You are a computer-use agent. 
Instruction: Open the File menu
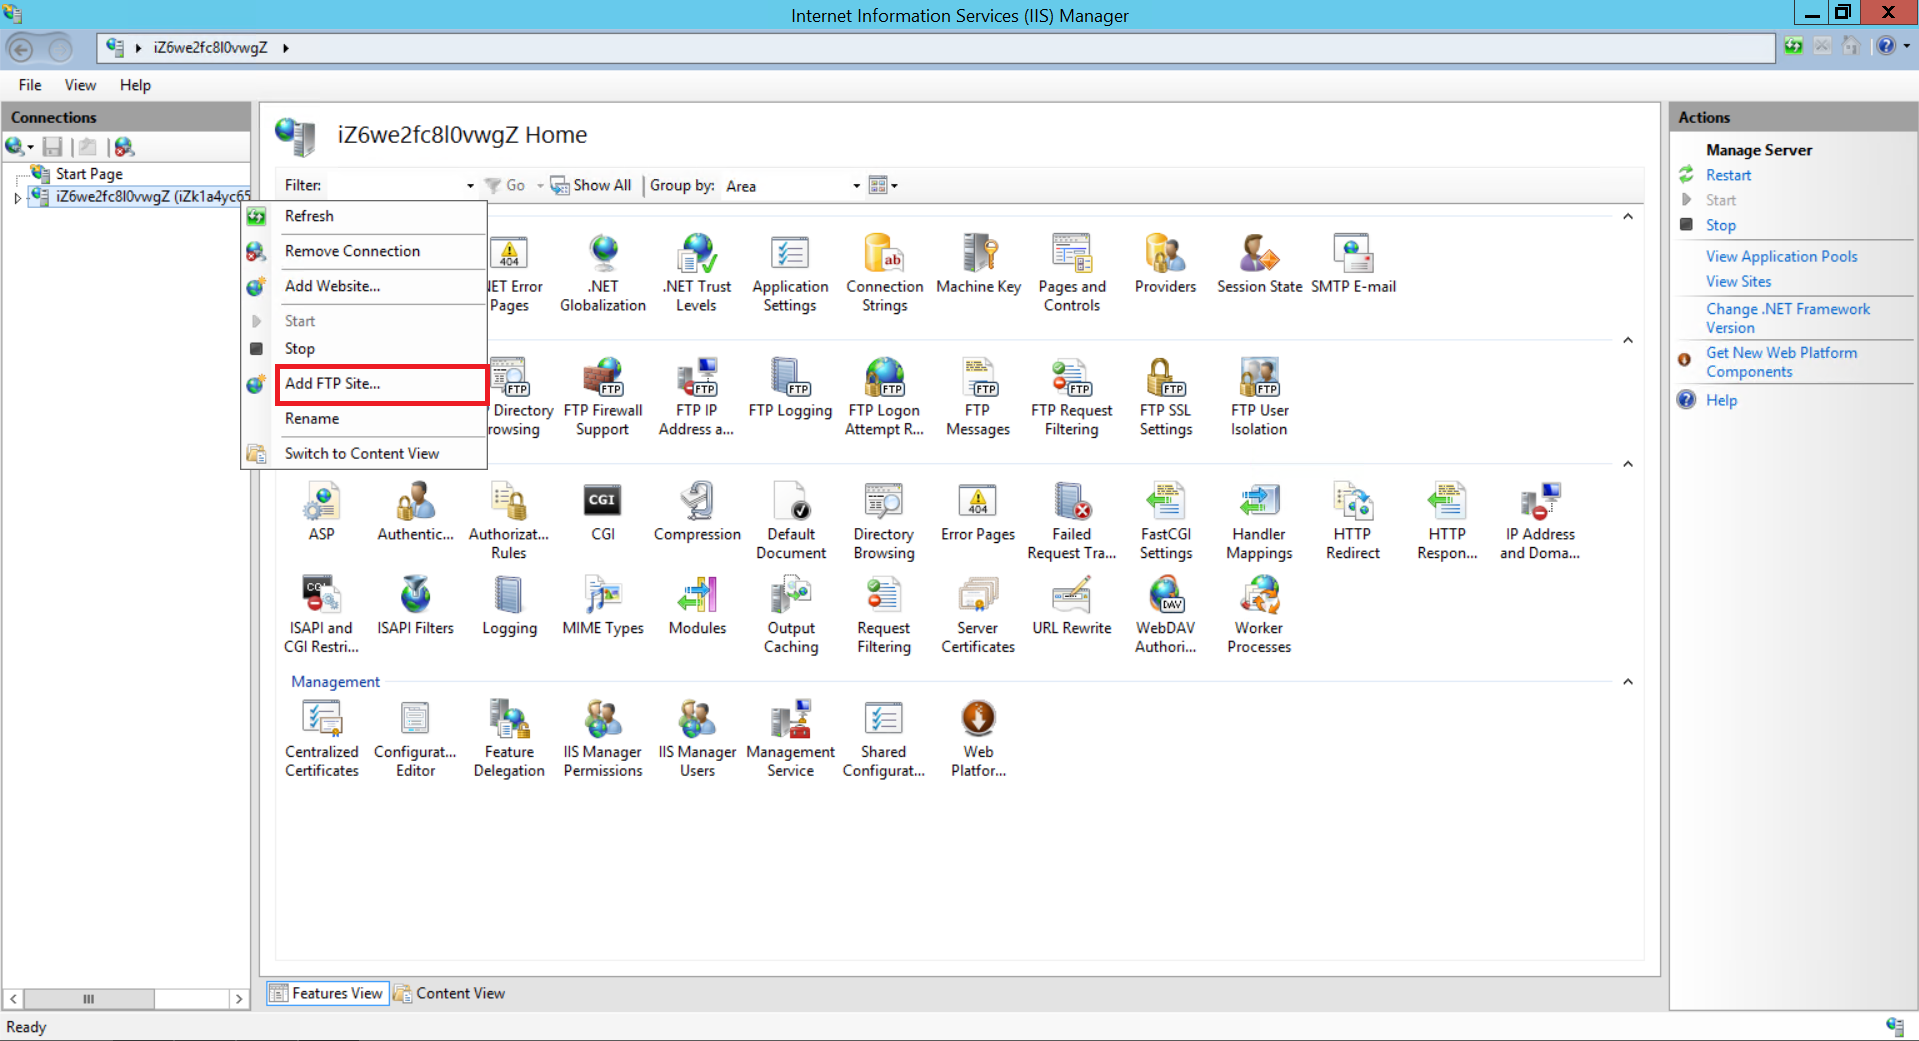[30, 85]
